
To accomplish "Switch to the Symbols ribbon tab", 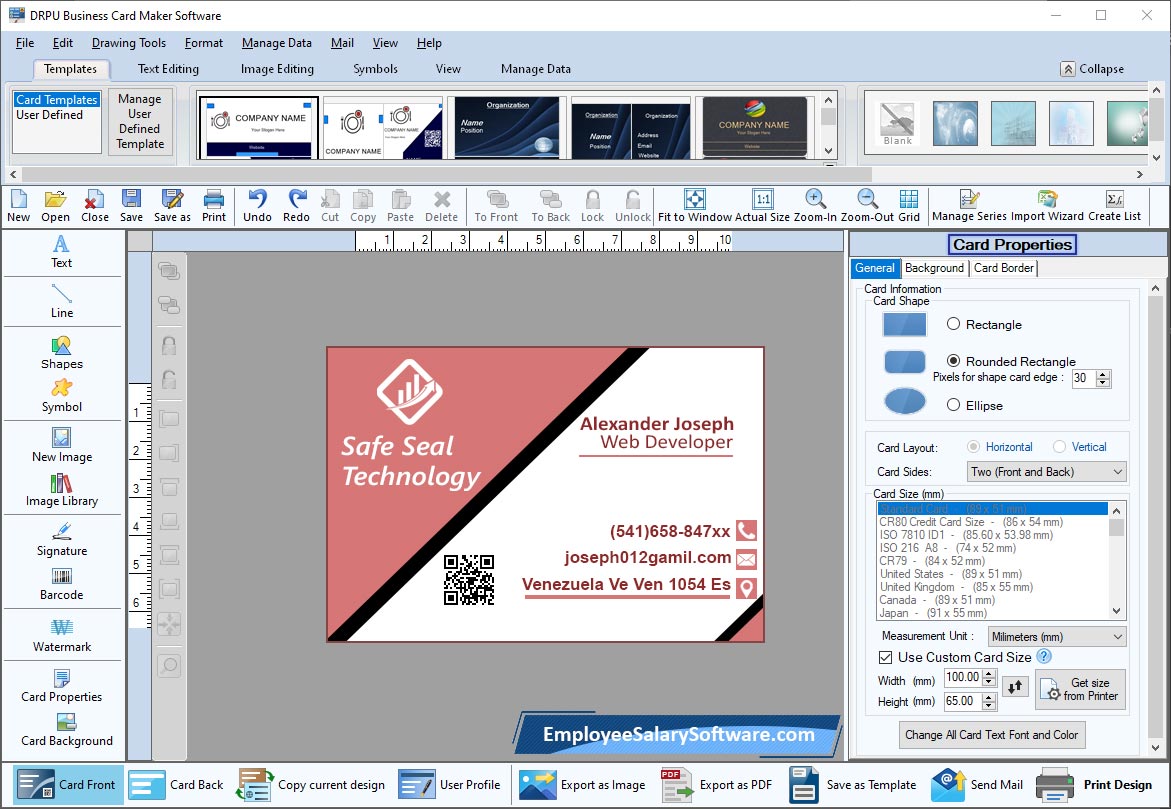I will coord(375,69).
